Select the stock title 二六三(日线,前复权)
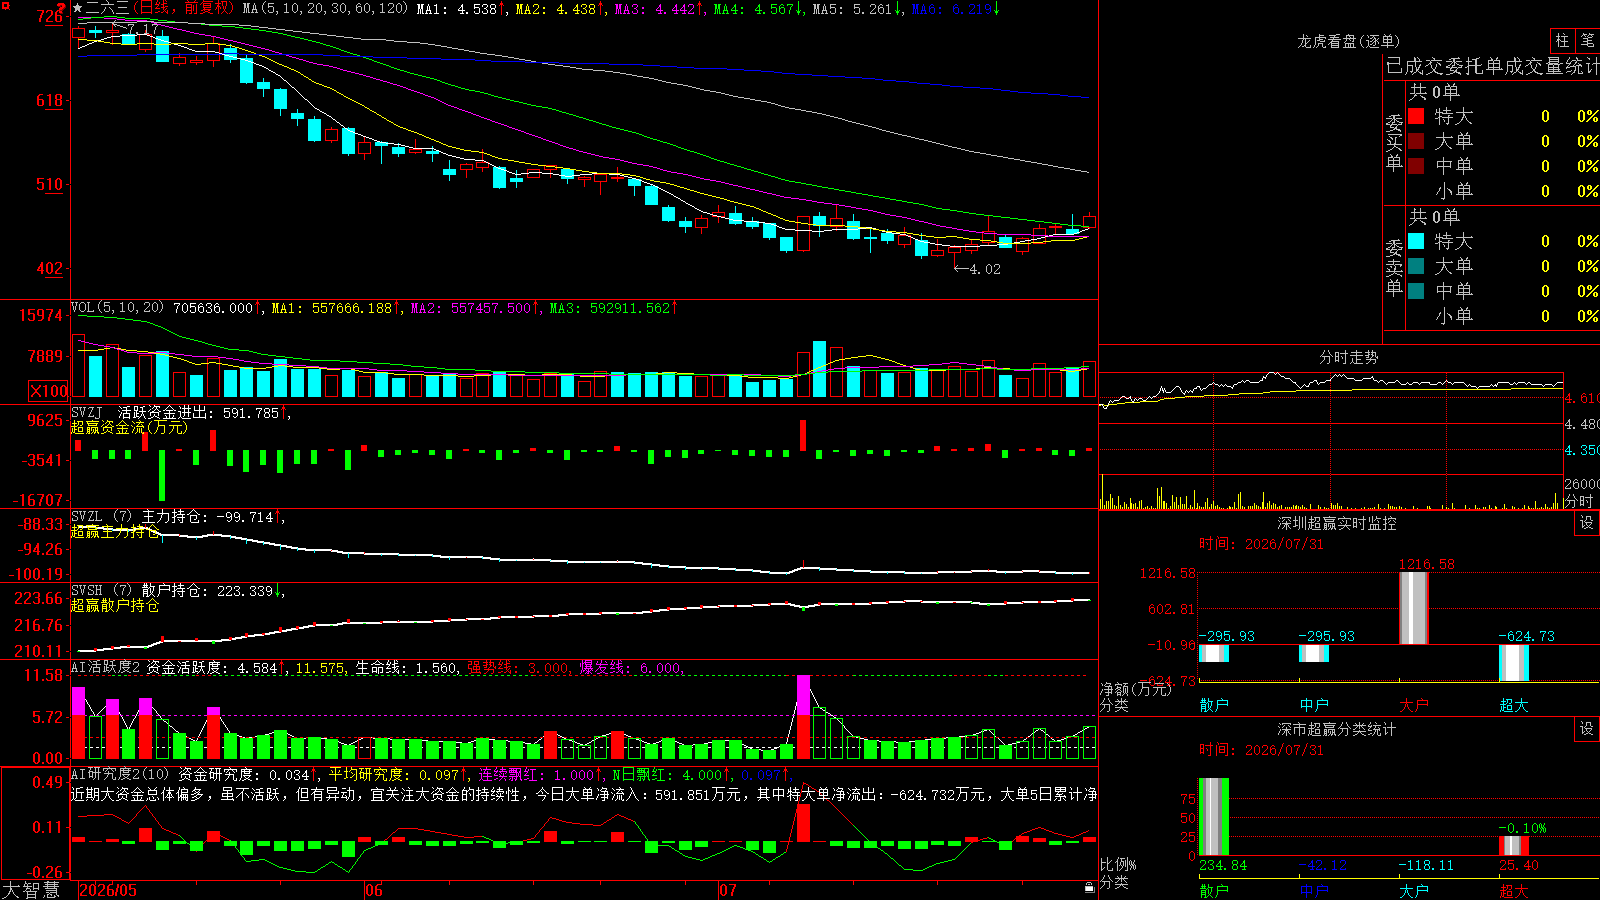Screen dimensions: 1600x900 pyautogui.click(x=160, y=9)
